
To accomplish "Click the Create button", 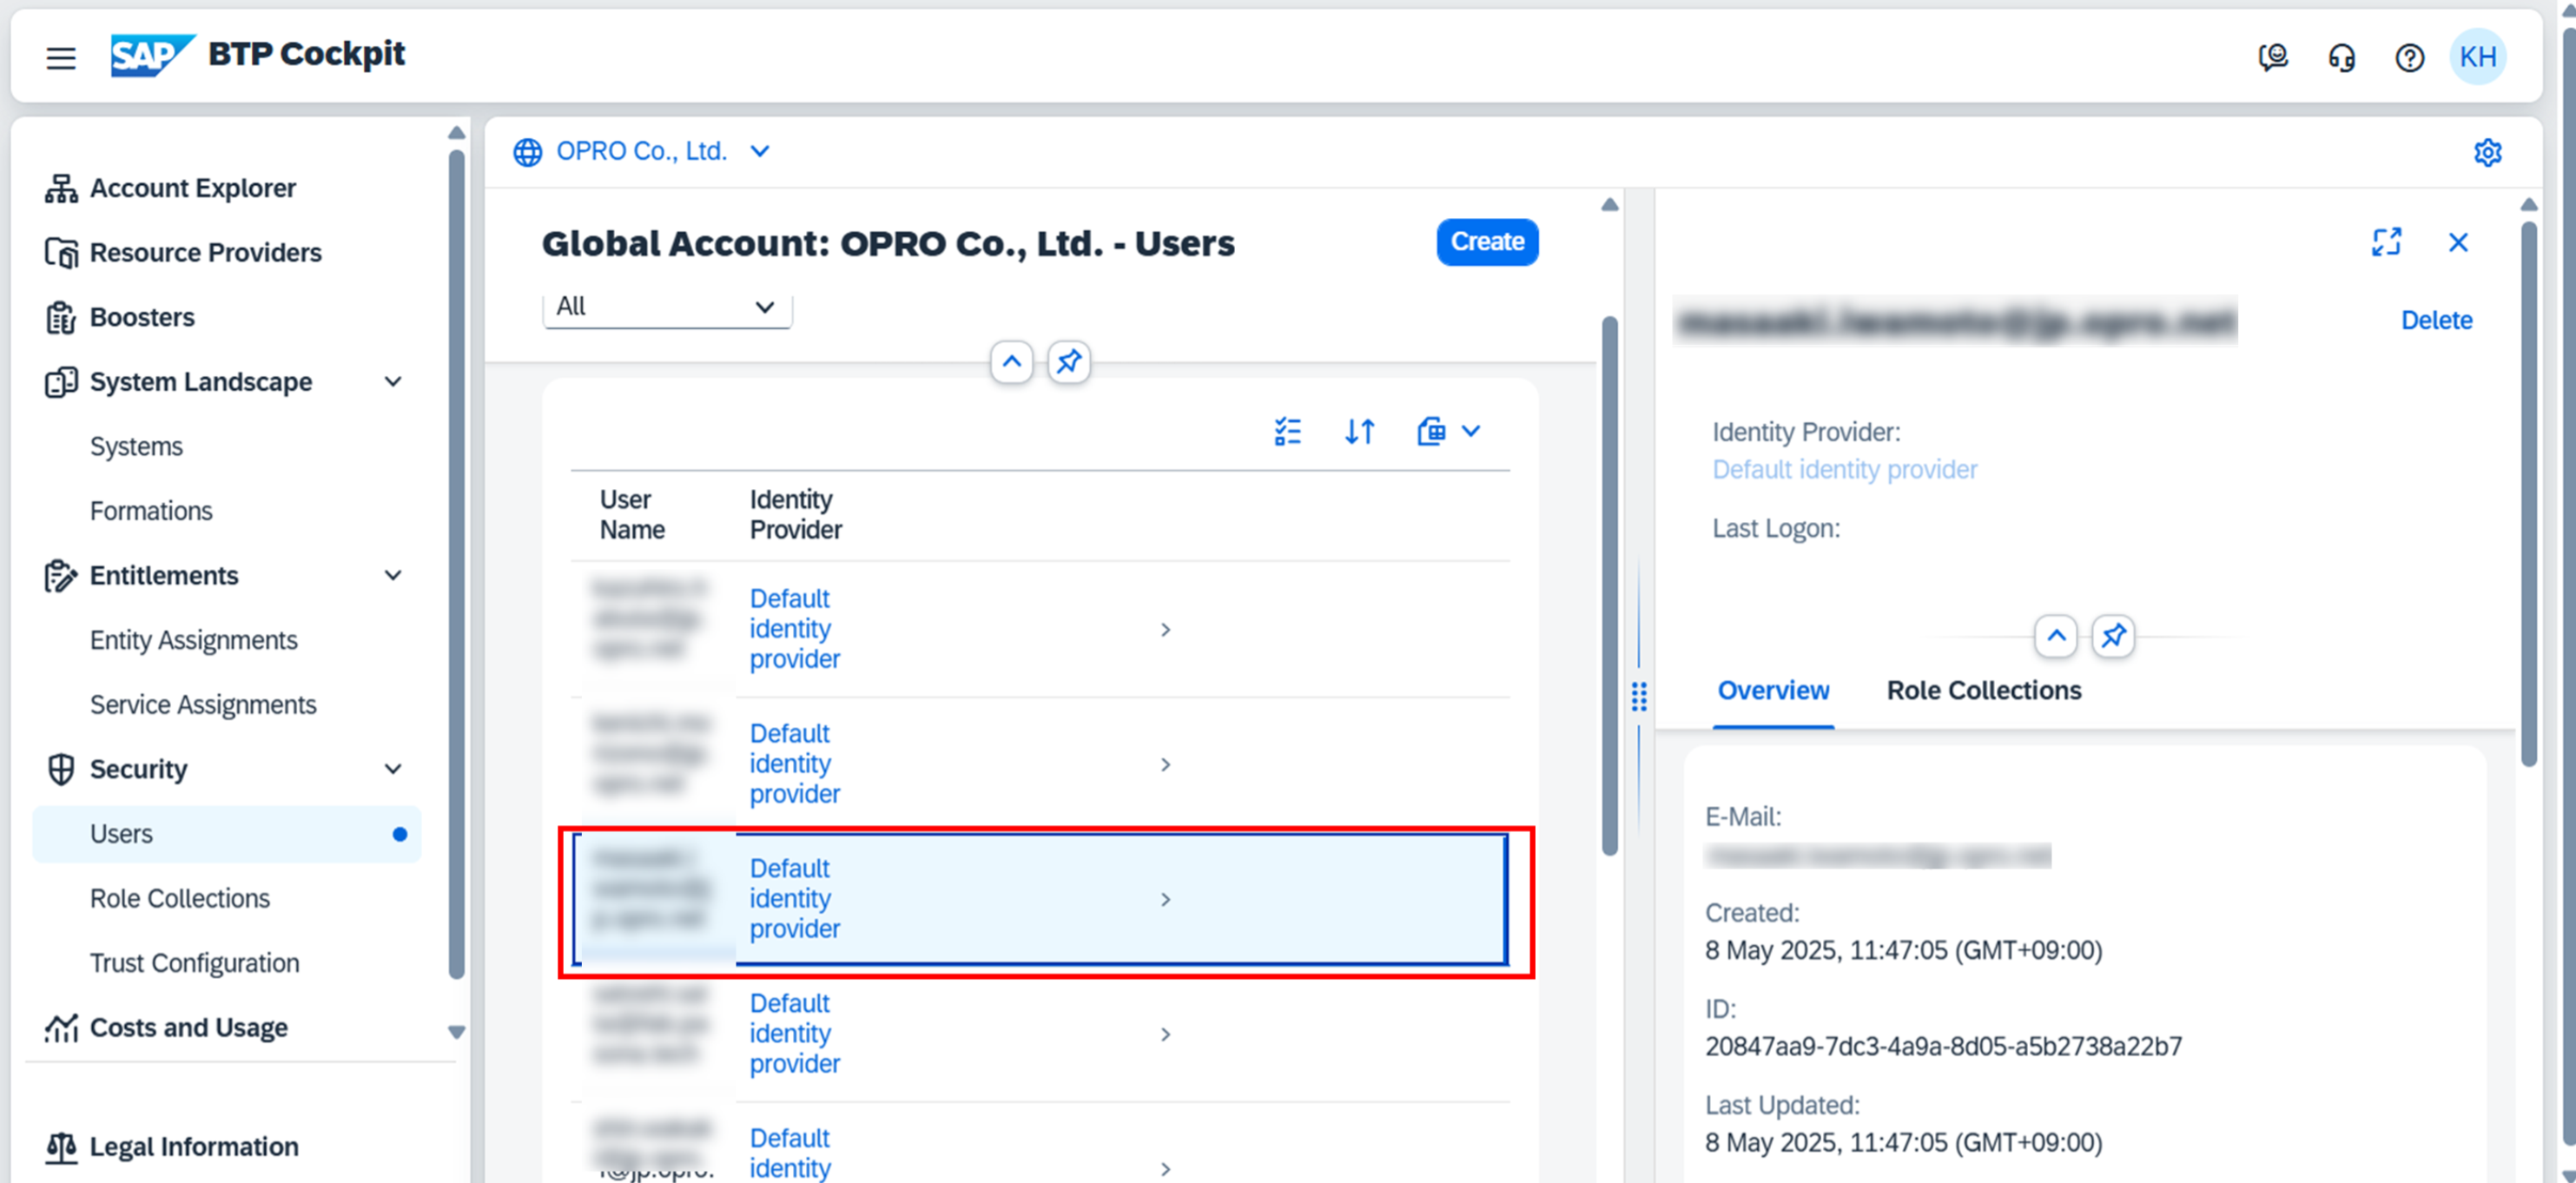I will [x=1486, y=242].
